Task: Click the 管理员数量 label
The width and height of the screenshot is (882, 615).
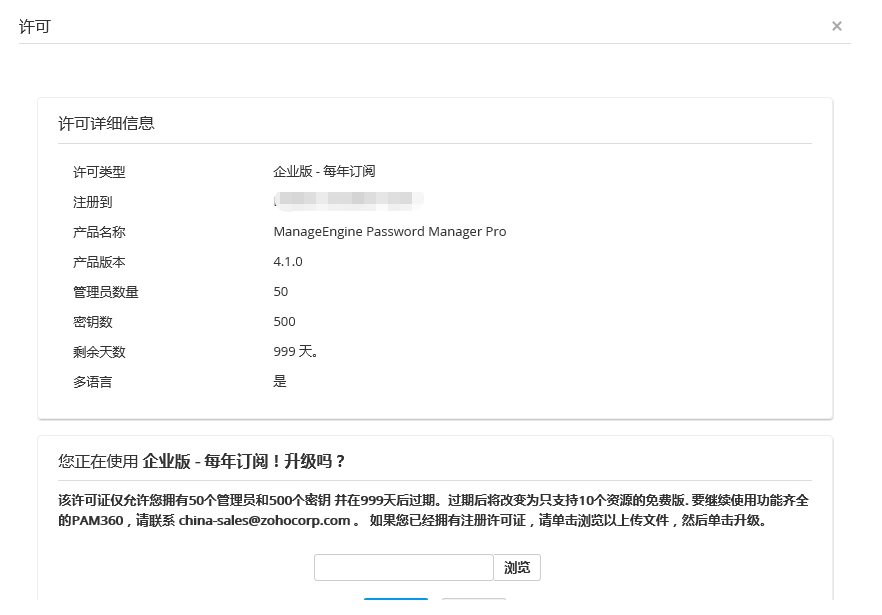Action: (x=106, y=292)
